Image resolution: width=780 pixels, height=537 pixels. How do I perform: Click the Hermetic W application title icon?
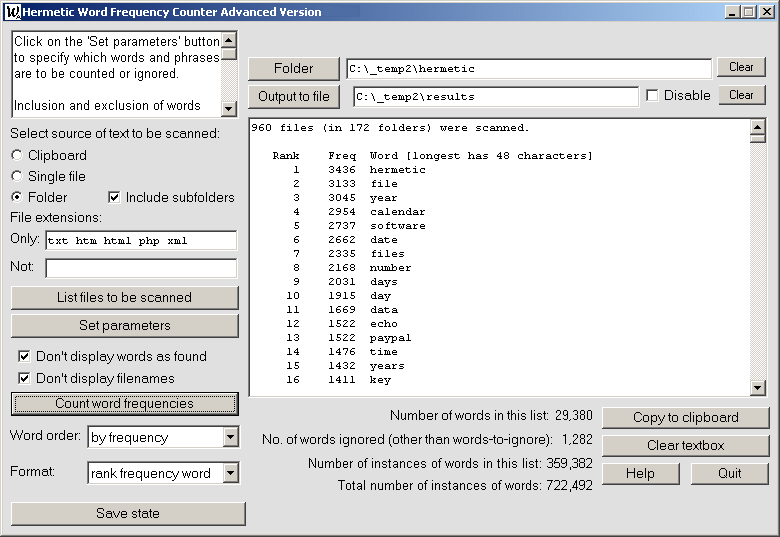coord(13,11)
